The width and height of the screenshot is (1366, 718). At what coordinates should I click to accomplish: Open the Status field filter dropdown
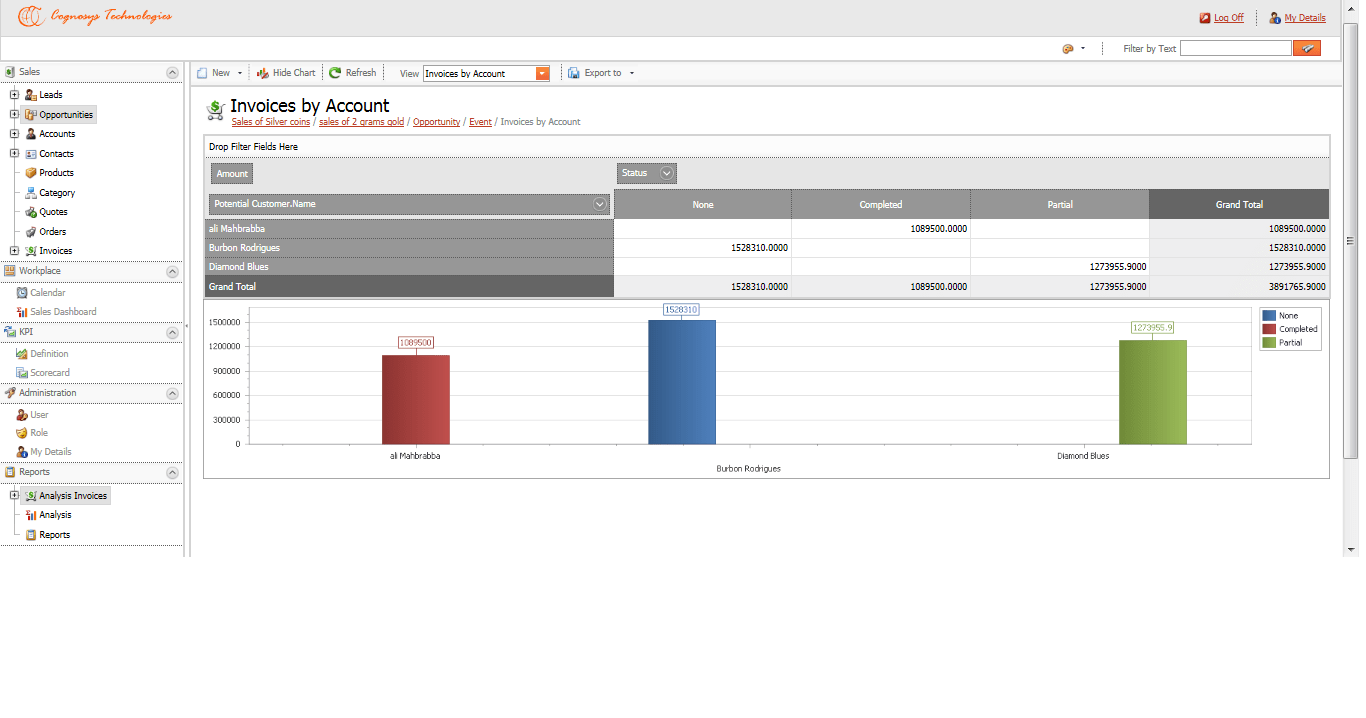pos(667,173)
